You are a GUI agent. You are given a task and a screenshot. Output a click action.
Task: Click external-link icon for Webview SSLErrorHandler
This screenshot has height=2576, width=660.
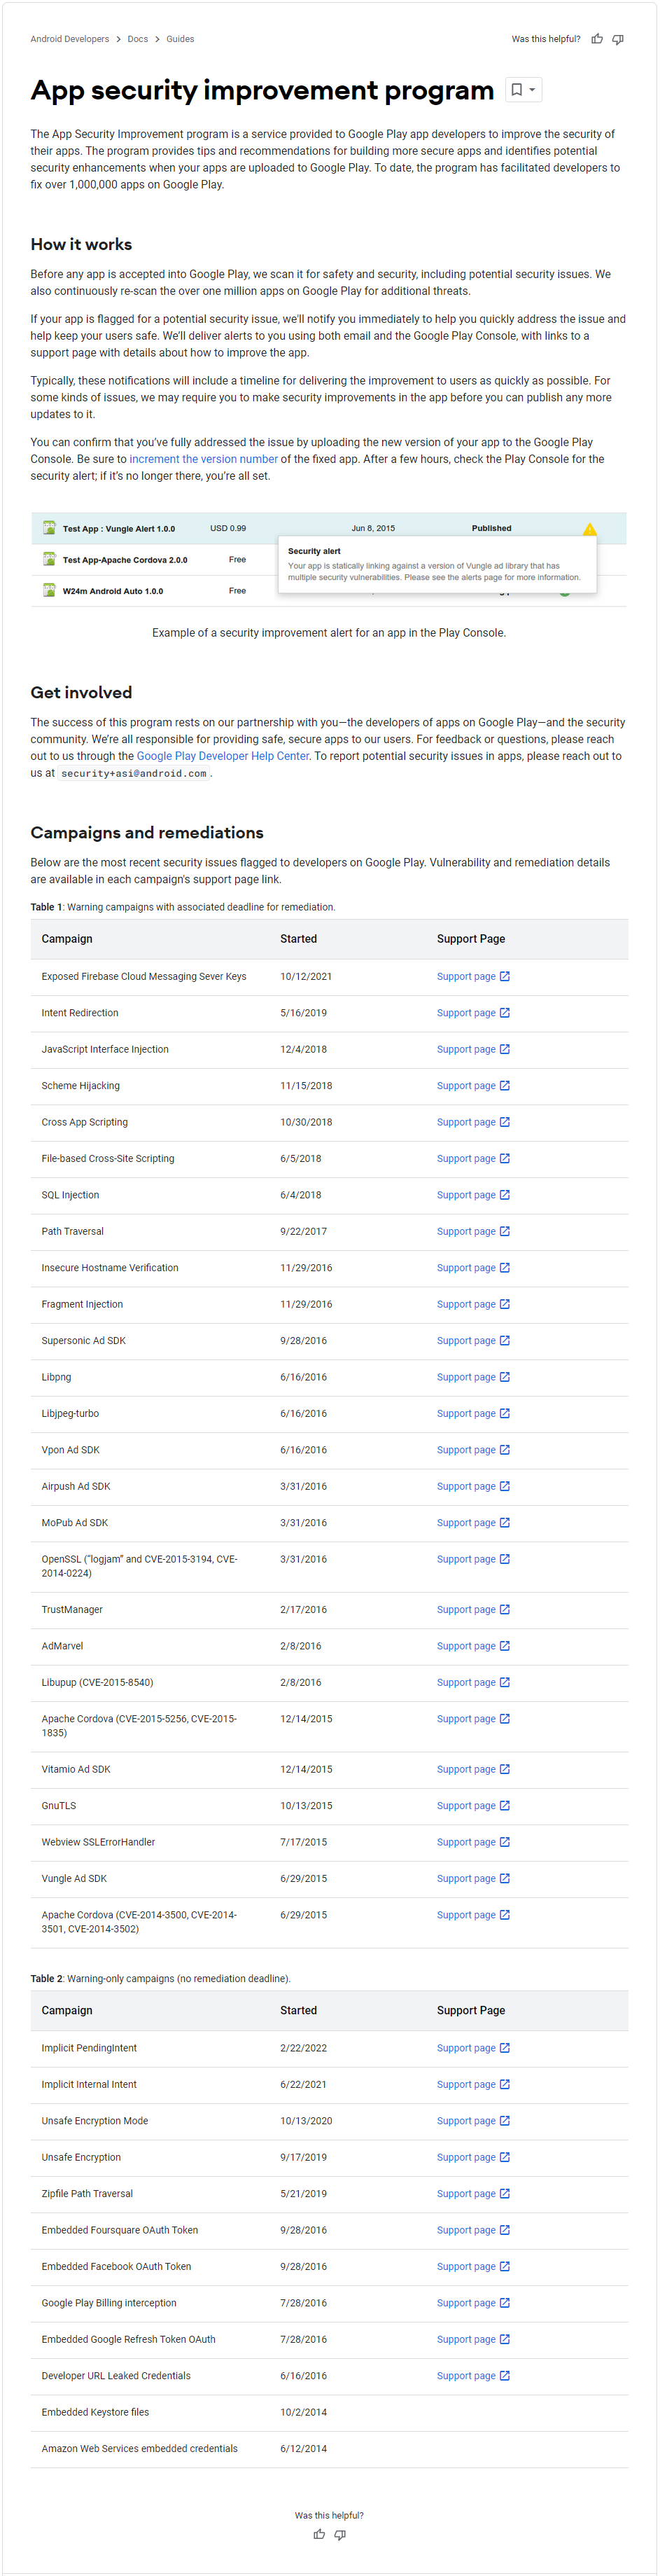click(x=505, y=1842)
